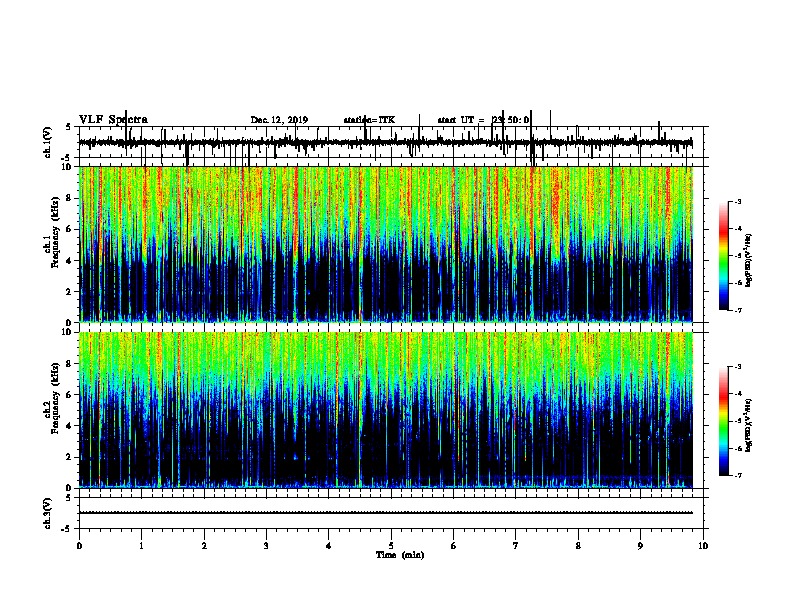Click inside the ch.2 spectrogram plot
Image resolution: width=792 pixels, height=612 pixels.
pyautogui.click(x=386, y=410)
